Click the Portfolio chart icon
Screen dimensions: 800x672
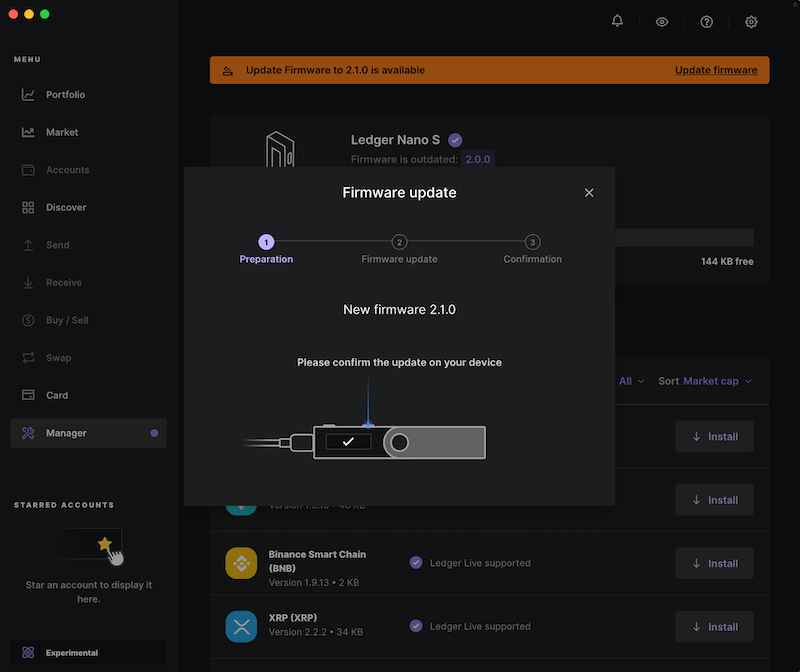(x=28, y=94)
